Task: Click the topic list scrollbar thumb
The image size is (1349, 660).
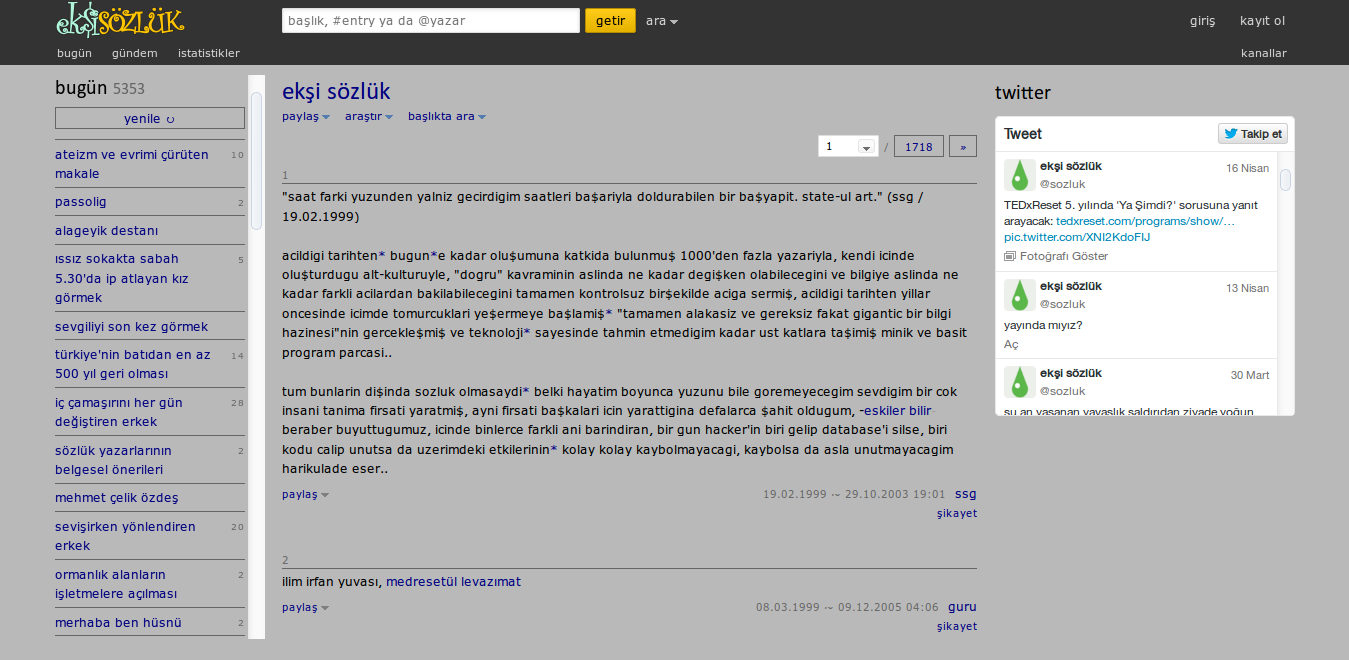Action: coord(257,160)
